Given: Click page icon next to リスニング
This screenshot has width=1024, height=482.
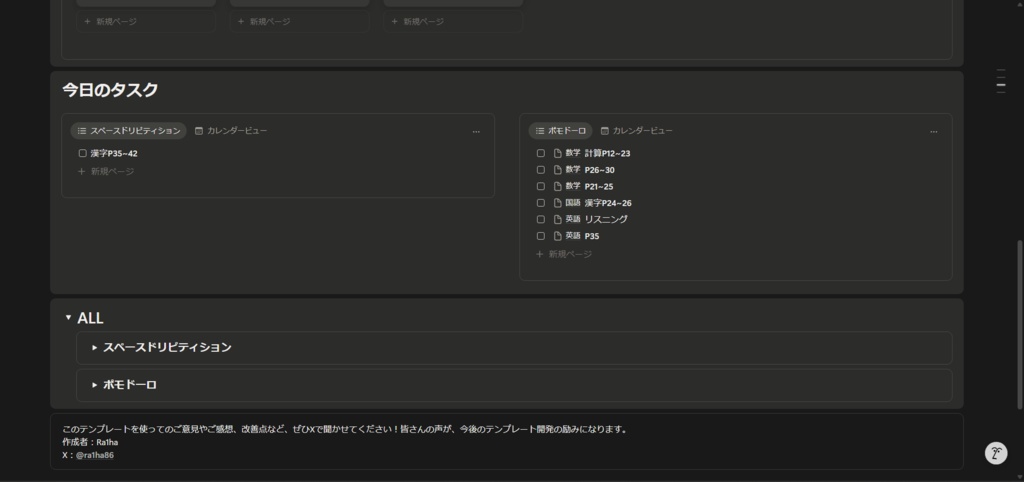Looking at the screenshot, I should [x=558, y=219].
